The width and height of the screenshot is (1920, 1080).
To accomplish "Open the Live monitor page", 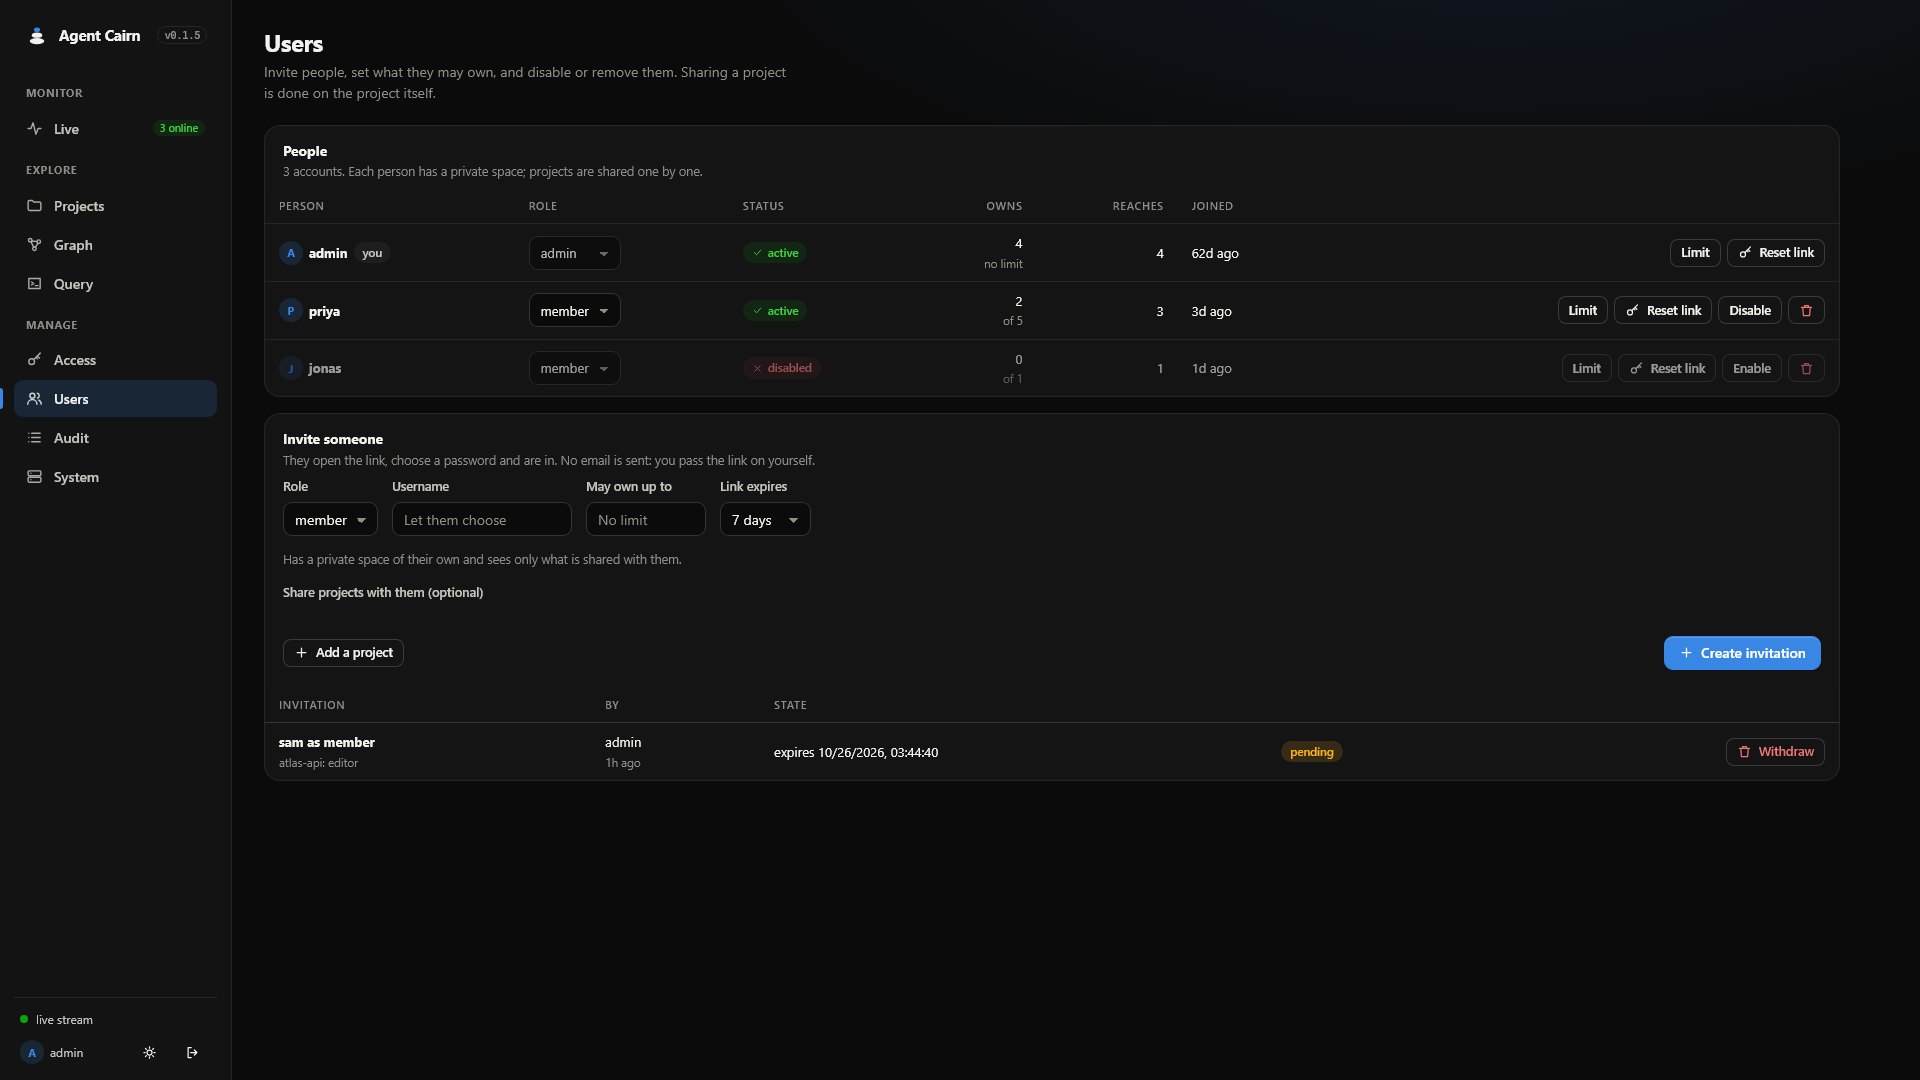I will [x=115, y=129].
